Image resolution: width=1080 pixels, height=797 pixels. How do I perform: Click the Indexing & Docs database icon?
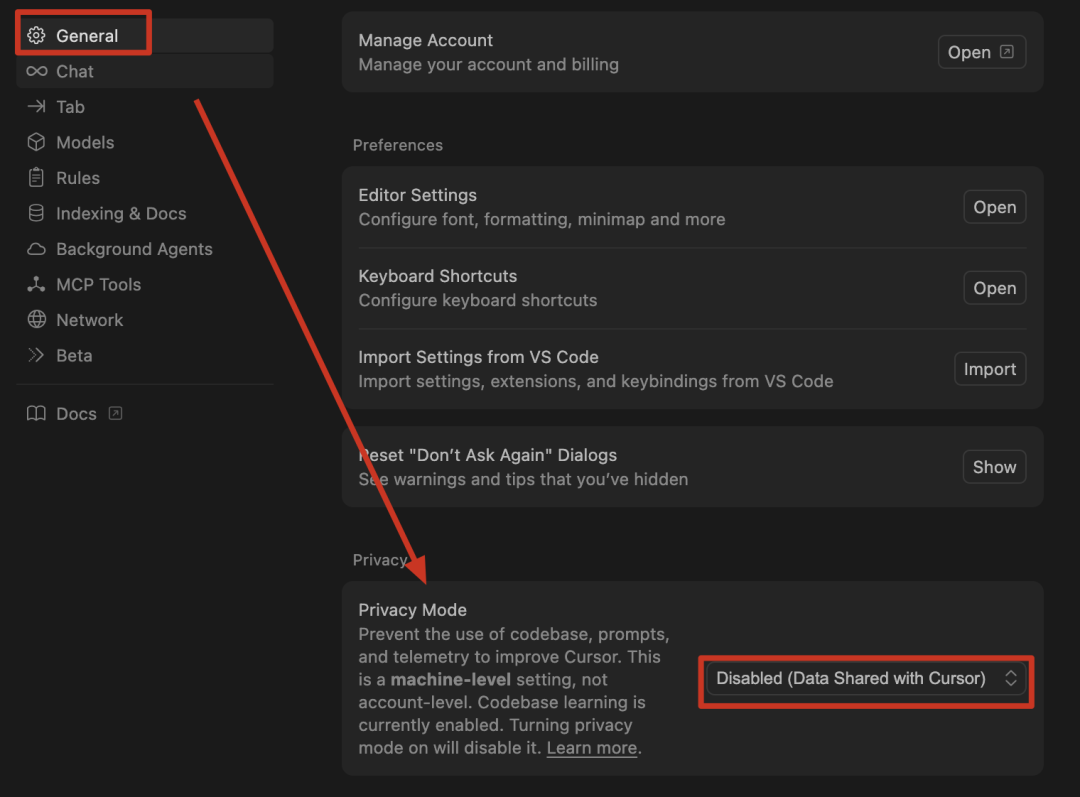(37, 213)
